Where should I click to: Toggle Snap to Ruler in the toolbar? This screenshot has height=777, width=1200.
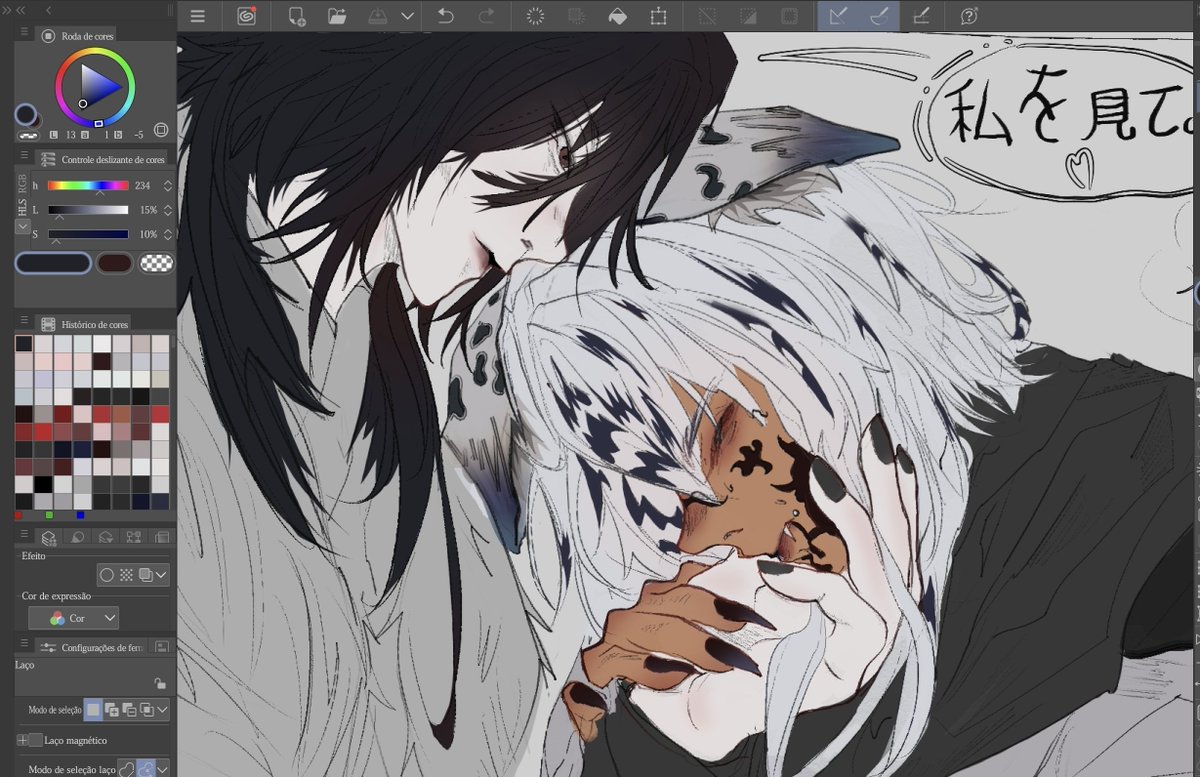click(x=838, y=16)
